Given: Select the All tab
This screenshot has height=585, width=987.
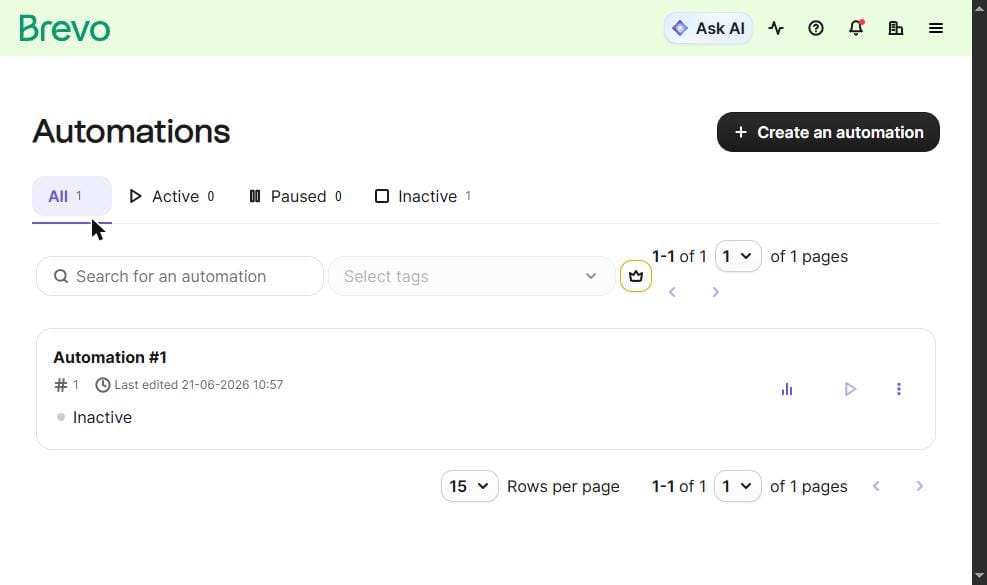Looking at the screenshot, I should (x=72, y=196).
